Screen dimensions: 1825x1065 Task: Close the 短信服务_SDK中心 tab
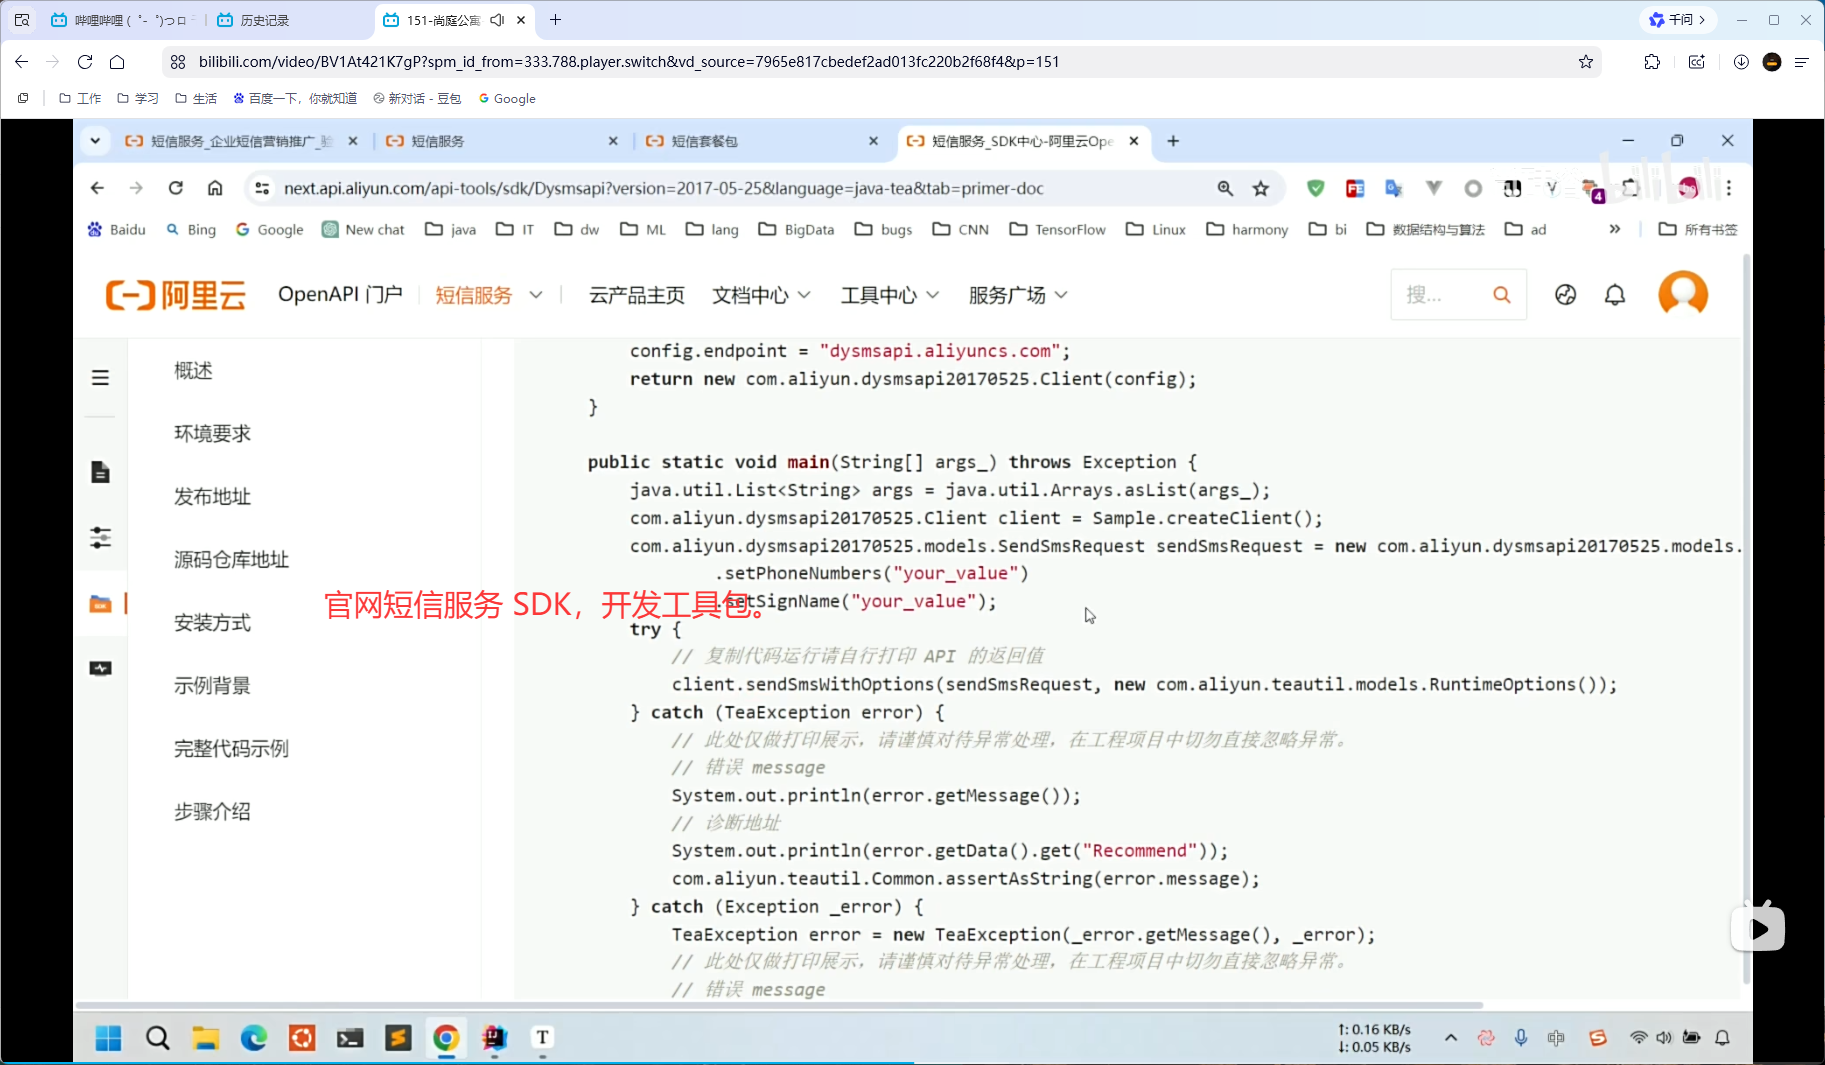point(1134,141)
